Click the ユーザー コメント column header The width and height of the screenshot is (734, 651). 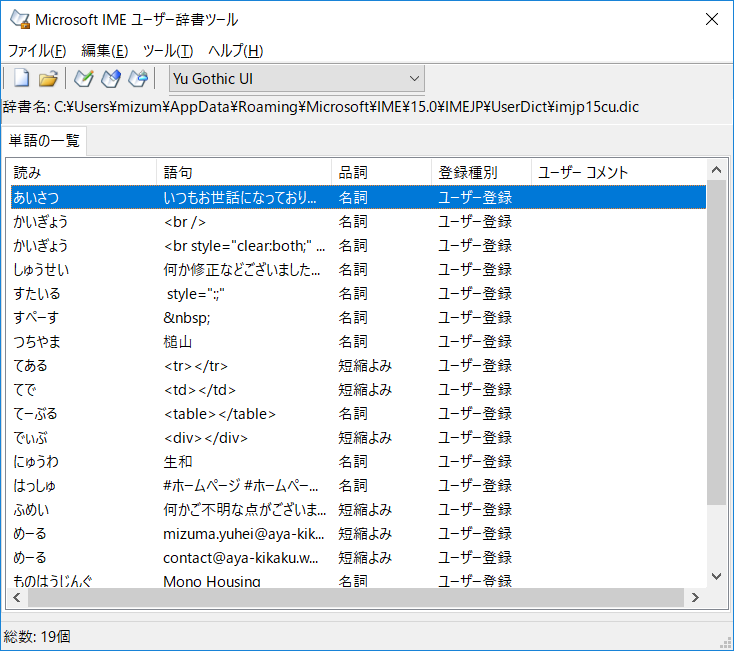[619, 172]
